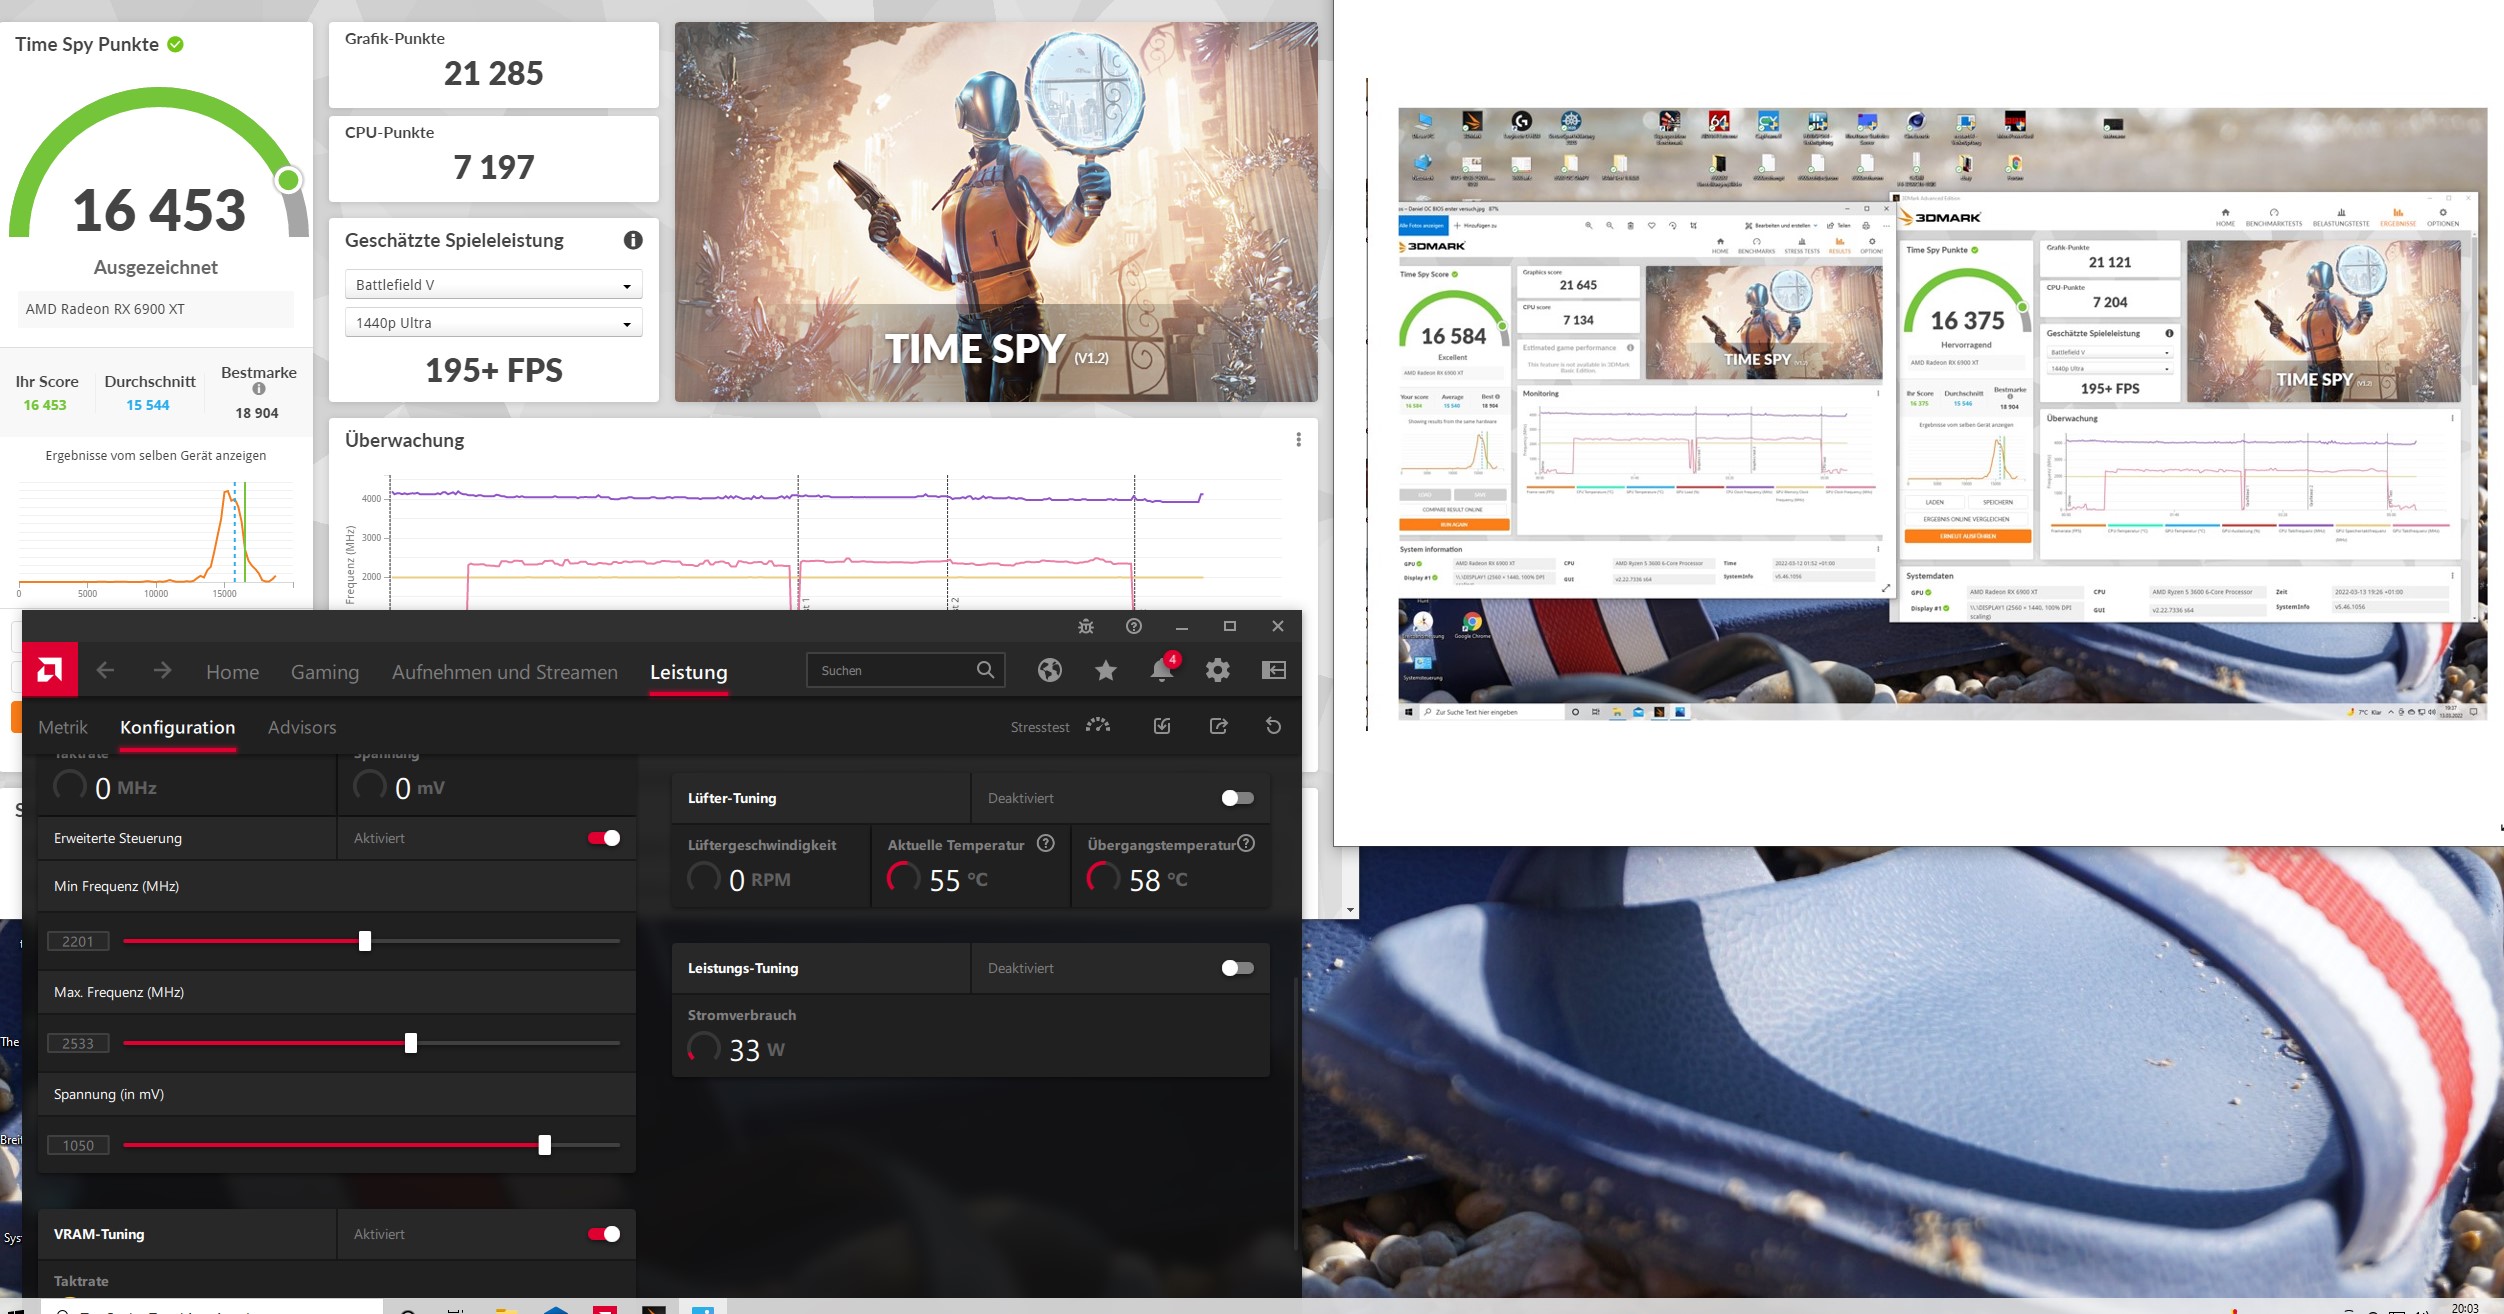This screenshot has height=1314, width=2504.
Task: Open the notifications bell icon
Action: coord(1161,670)
